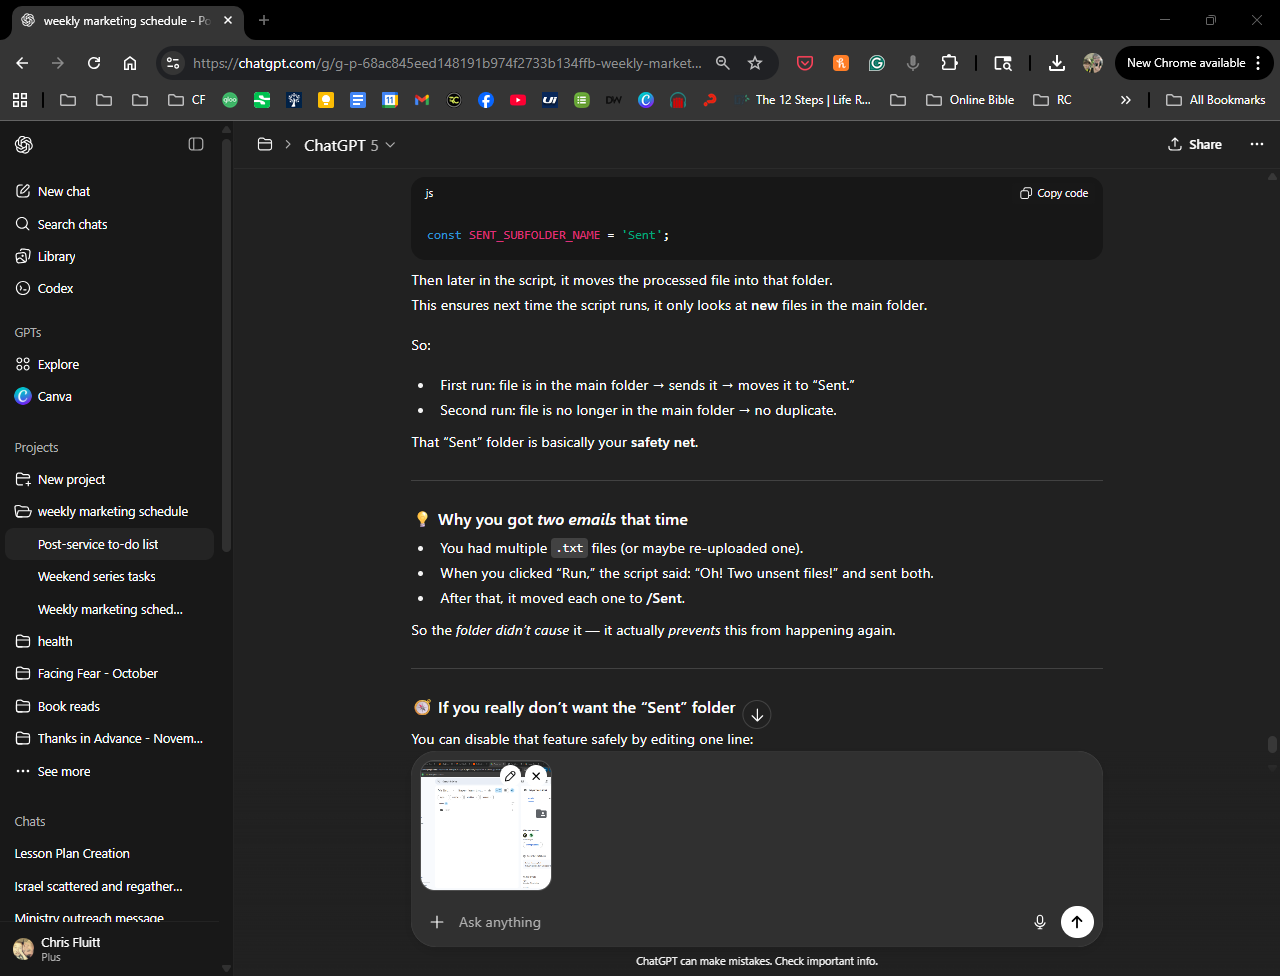The height and width of the screenshot is (976, 1280).
Task: Click the send arrow button
Action: (1076, 922)
